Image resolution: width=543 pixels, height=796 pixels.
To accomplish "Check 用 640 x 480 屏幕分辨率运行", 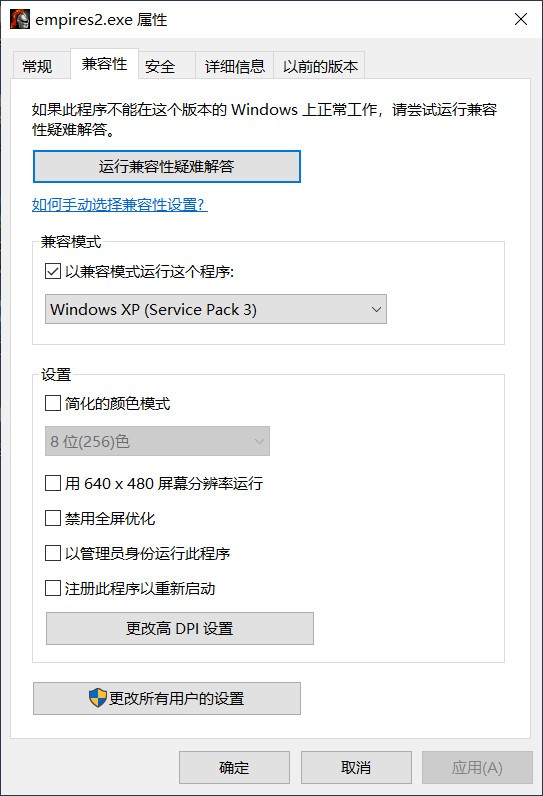I will [53, 483].
